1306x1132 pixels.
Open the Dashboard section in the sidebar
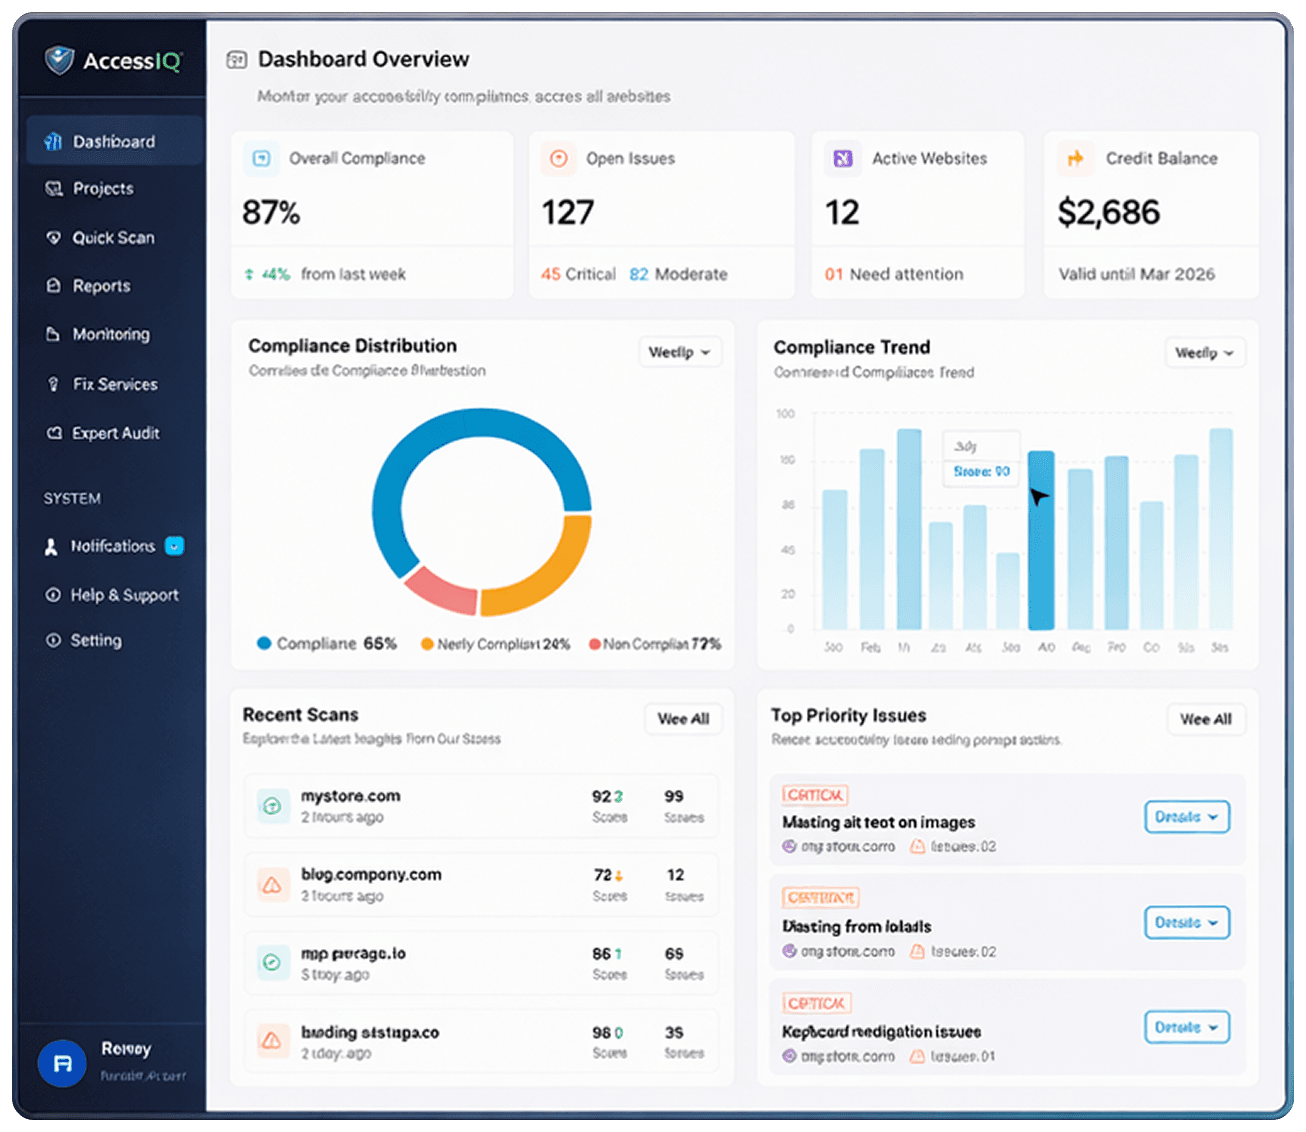113,141
